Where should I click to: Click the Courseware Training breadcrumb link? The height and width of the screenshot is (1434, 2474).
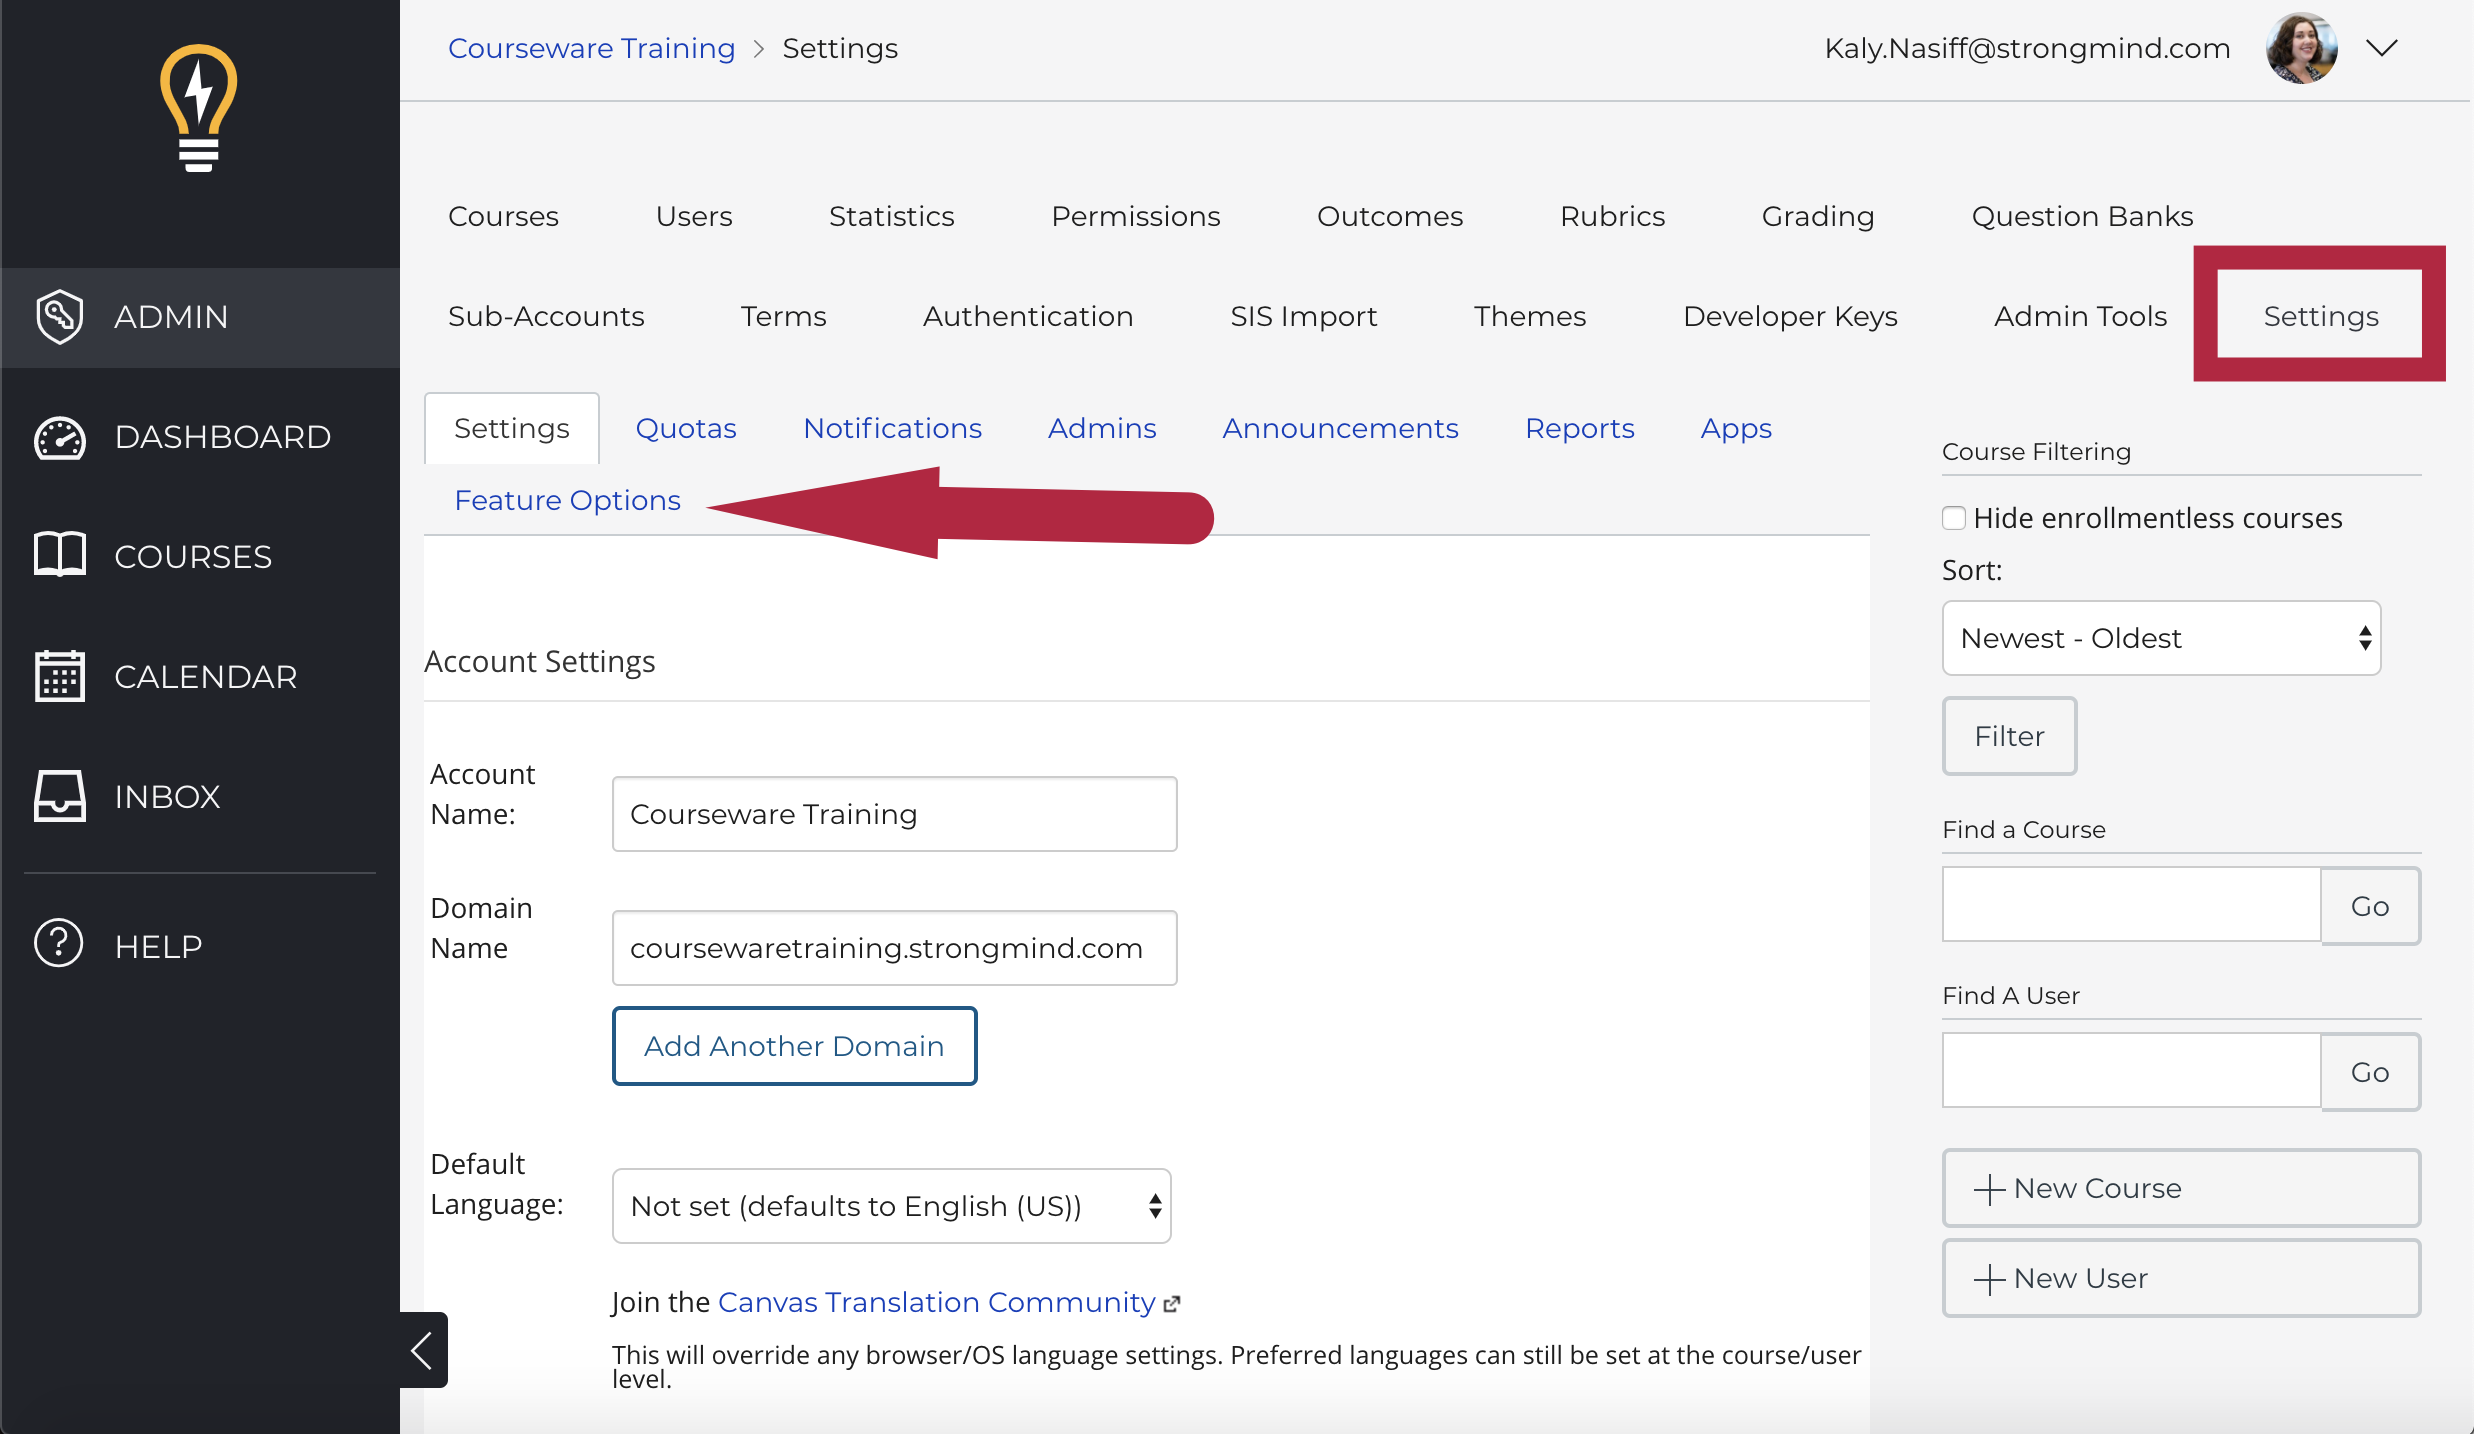(591, 48)
